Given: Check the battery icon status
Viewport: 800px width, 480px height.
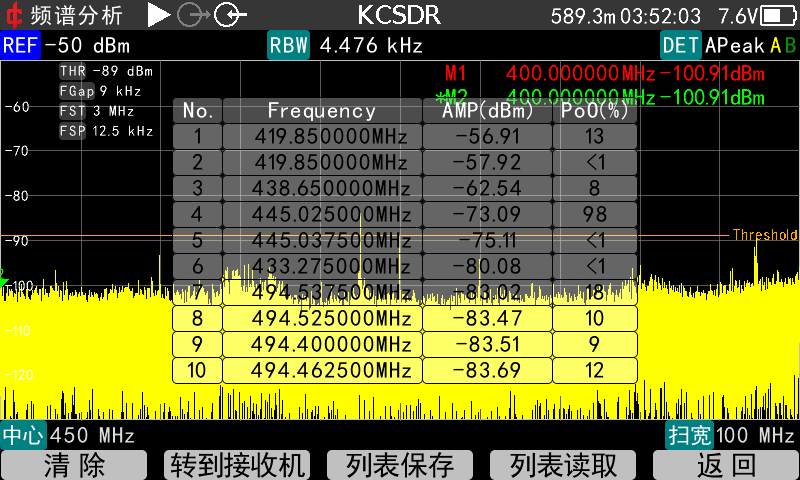Looking at the screenshot, I should point(778,16).
